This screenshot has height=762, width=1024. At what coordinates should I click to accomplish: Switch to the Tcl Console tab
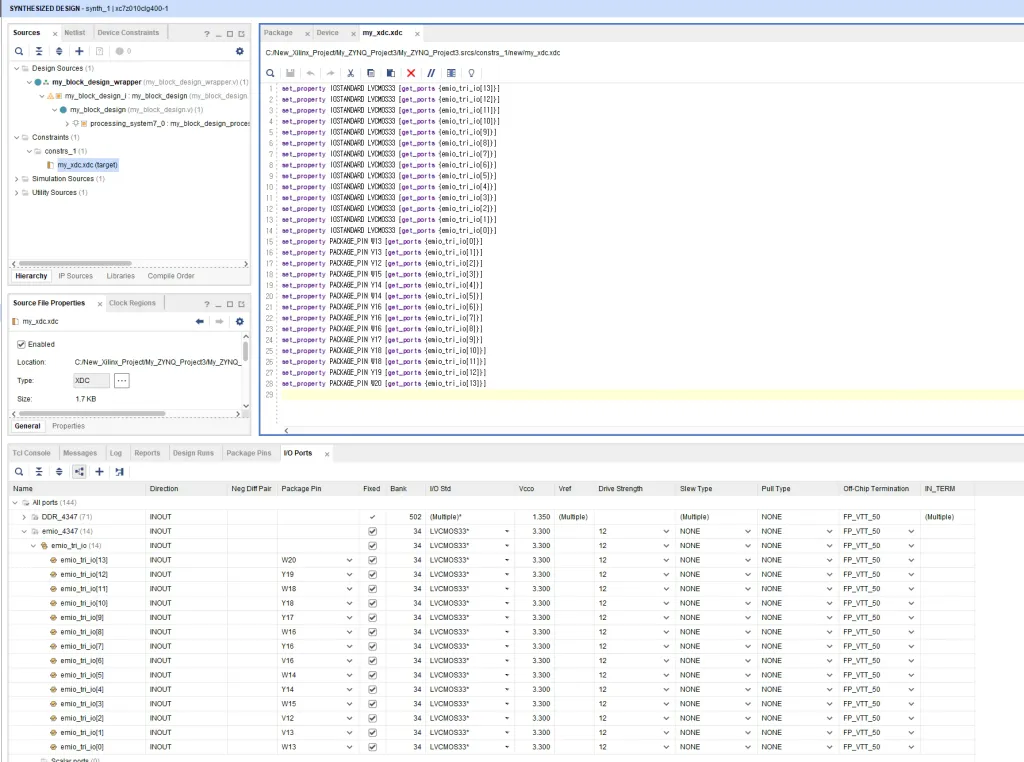[x=31, y=453]
